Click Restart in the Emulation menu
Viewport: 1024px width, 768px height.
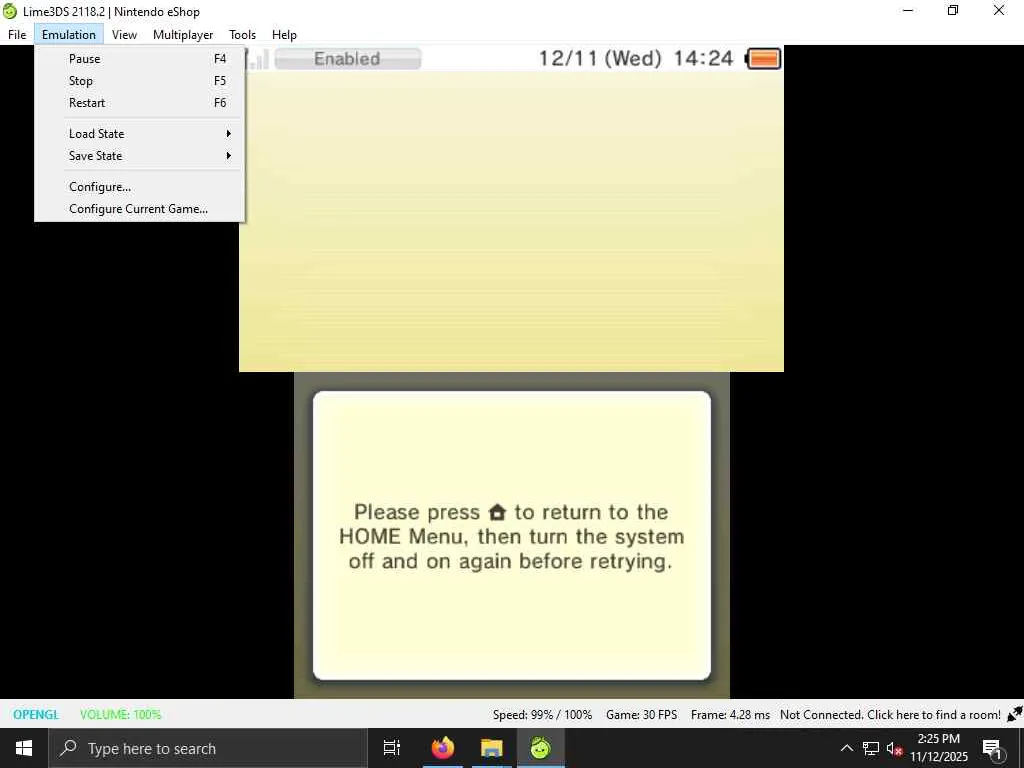[x=140, y=103]
